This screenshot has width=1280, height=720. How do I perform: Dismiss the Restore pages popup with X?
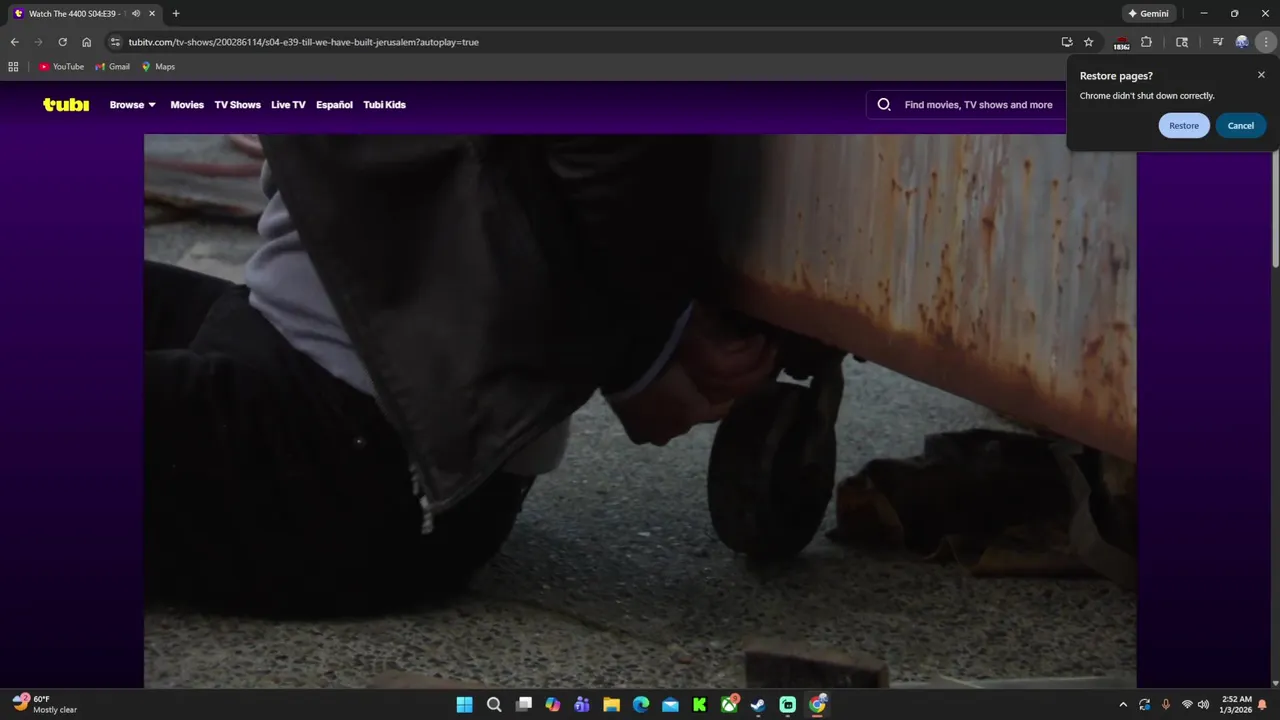(1261, 75)
